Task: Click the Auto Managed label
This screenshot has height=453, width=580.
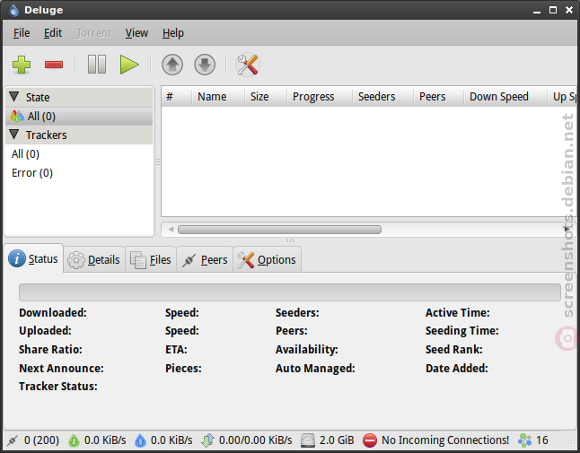Action: (315, 368)
